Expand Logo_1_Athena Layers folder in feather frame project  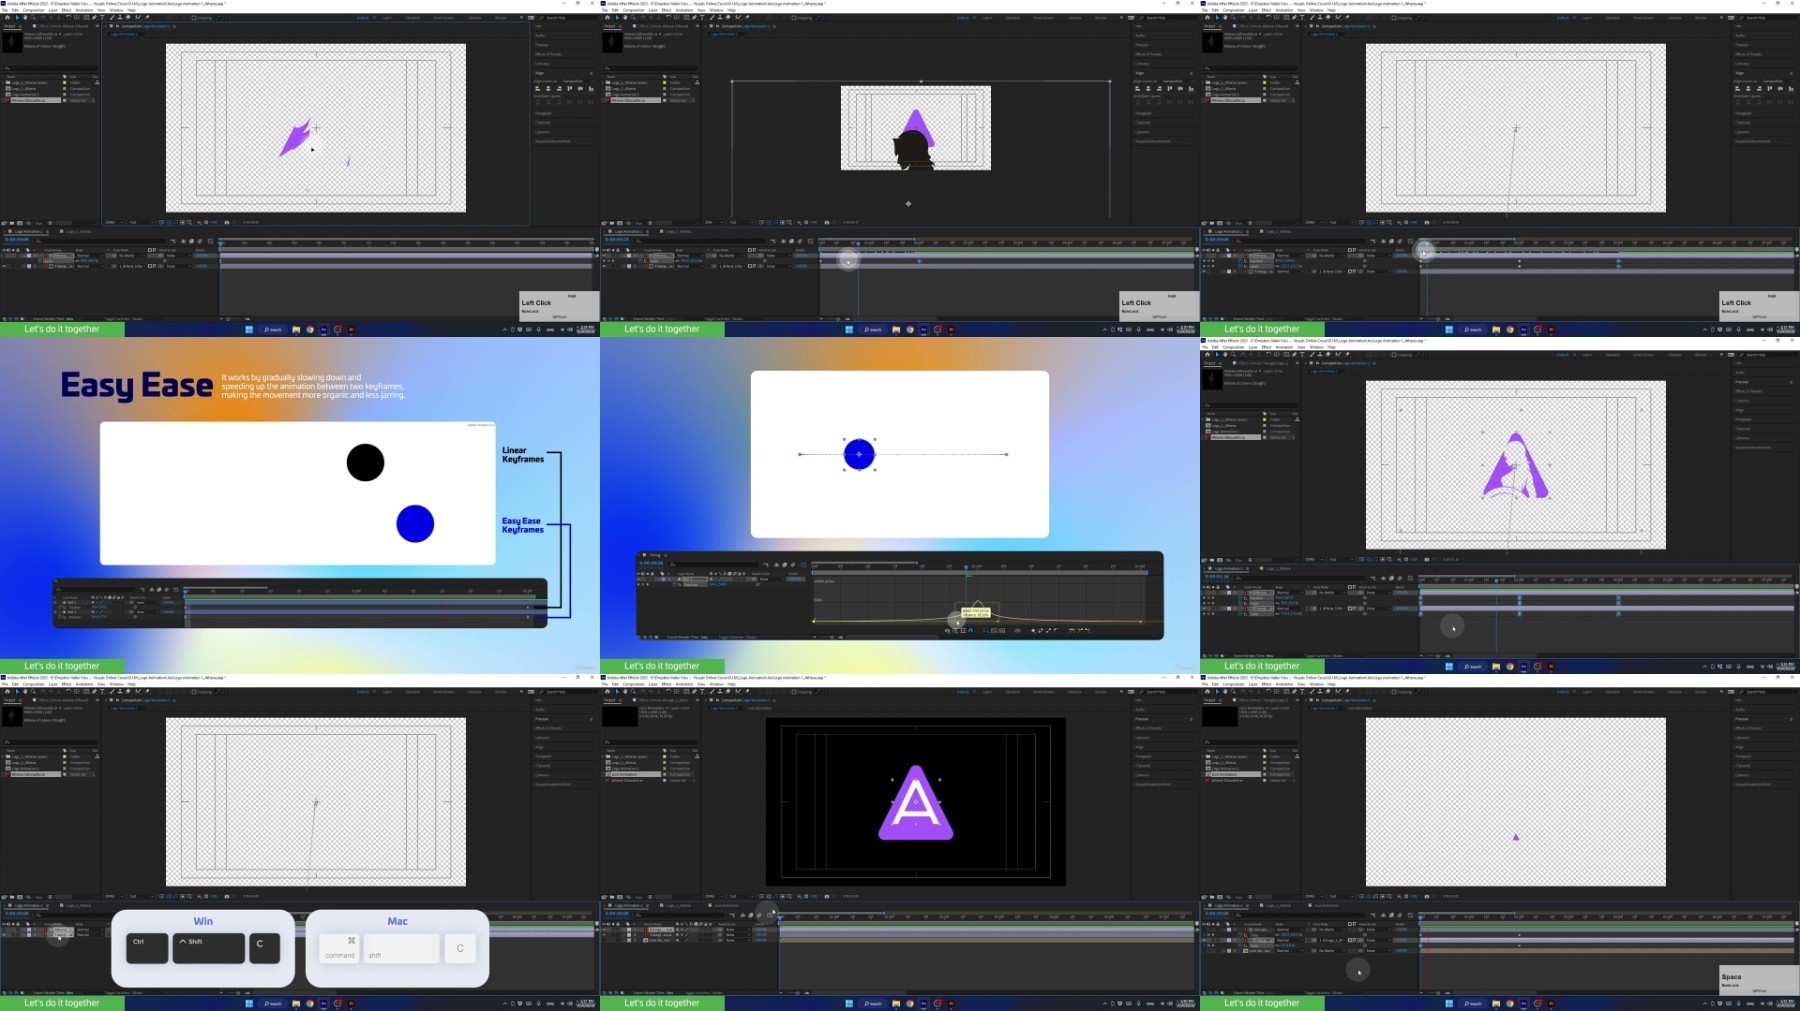coord(3,83)
